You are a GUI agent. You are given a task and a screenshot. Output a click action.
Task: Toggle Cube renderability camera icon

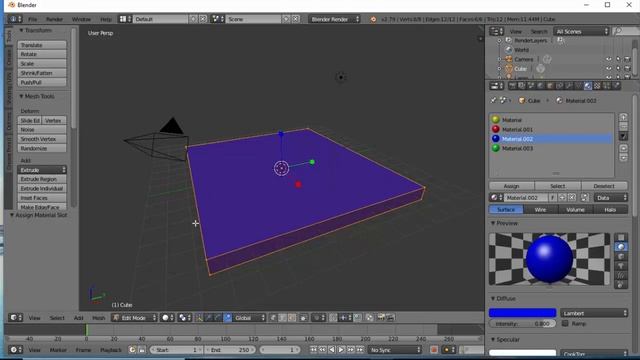coord(627,69)
